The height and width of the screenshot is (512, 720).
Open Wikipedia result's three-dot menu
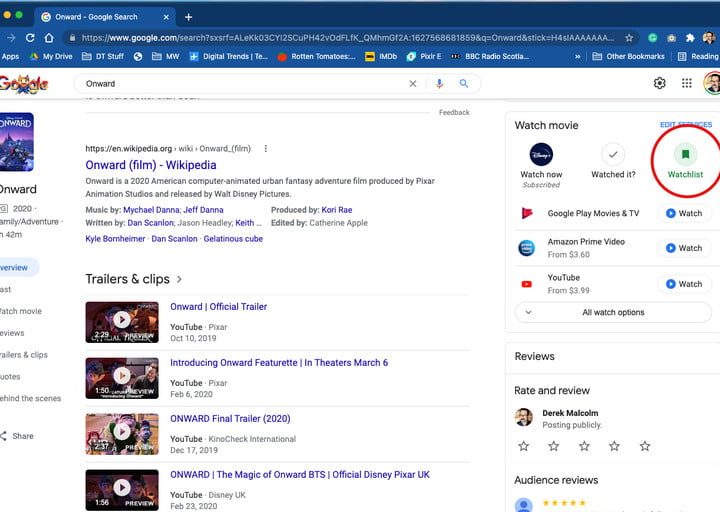tap(265, 148)
